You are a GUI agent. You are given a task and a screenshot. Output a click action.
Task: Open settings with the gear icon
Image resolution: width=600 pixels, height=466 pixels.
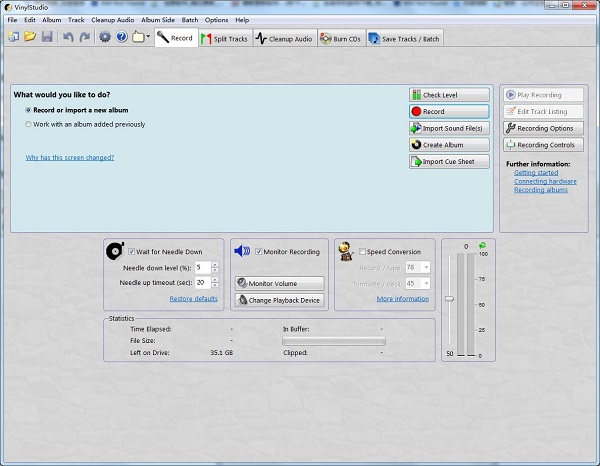[x=105, y=38]
